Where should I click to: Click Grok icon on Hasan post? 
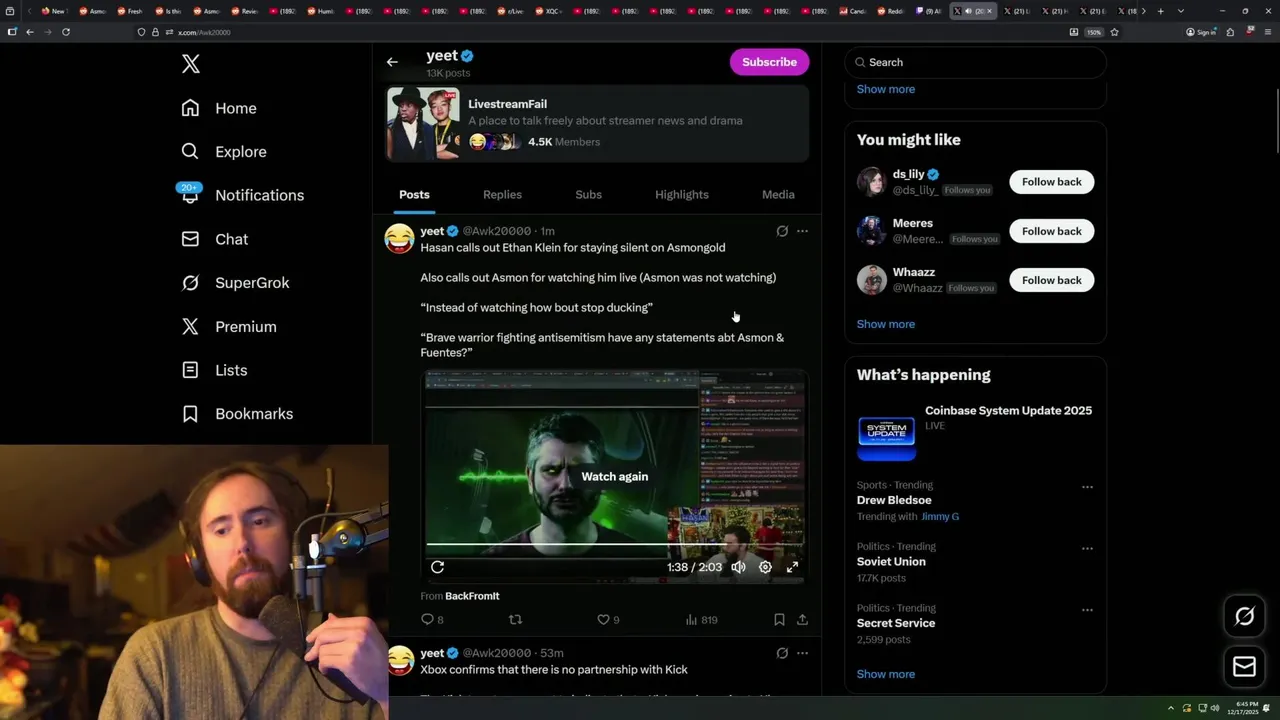pyautogui.click(x=782, y=231)
